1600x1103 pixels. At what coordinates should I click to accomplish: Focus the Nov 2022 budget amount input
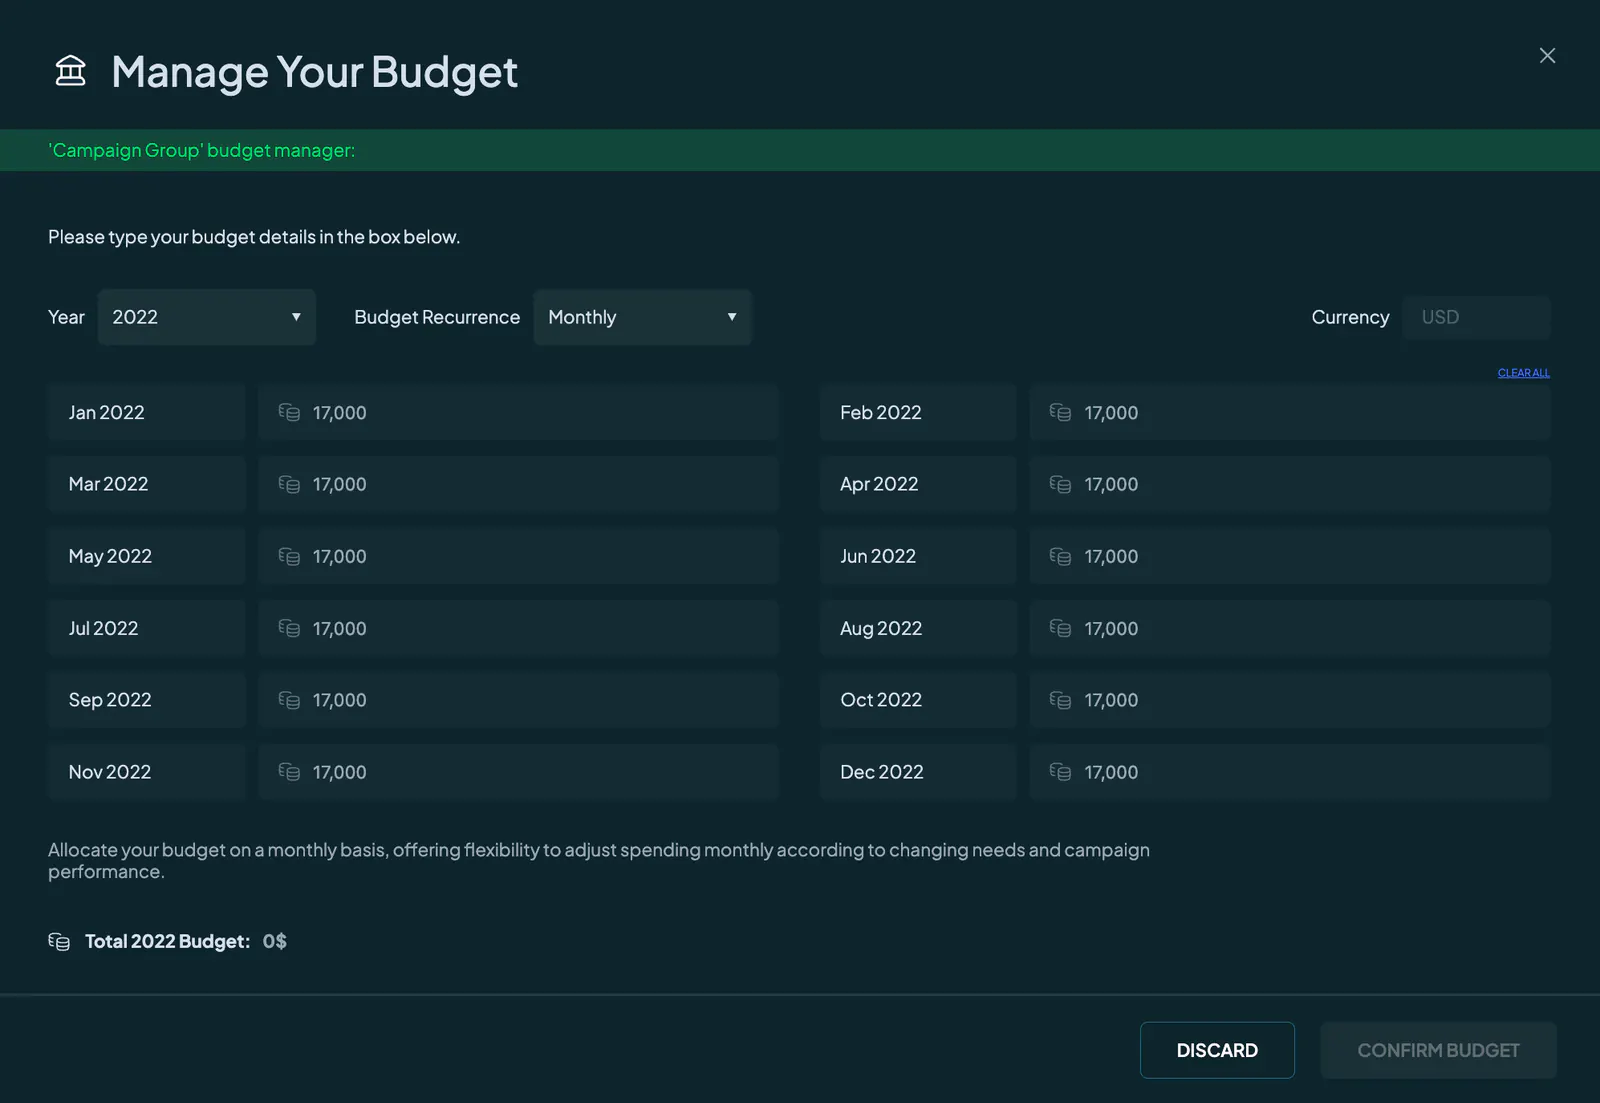pos(518,772)
